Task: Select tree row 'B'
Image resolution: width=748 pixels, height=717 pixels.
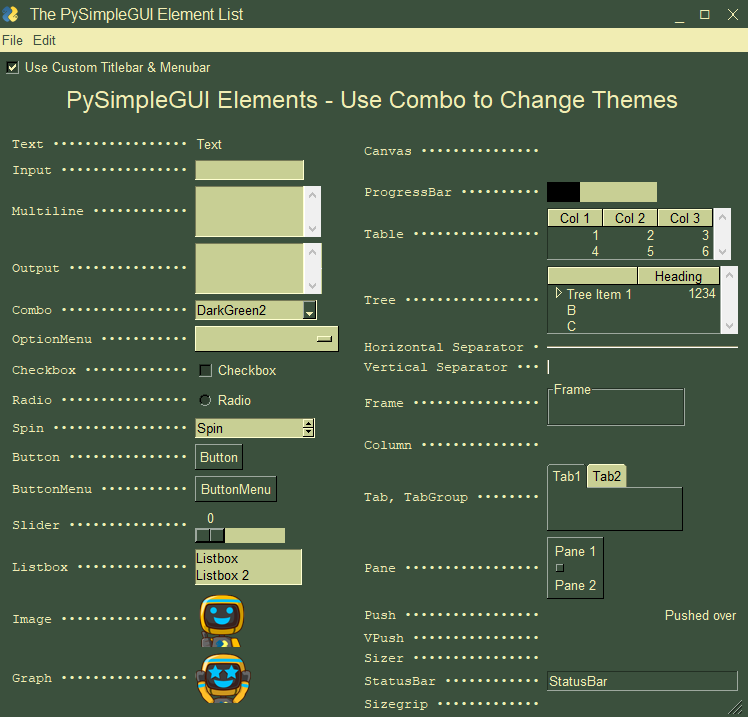Action: [x=571, y=310]
